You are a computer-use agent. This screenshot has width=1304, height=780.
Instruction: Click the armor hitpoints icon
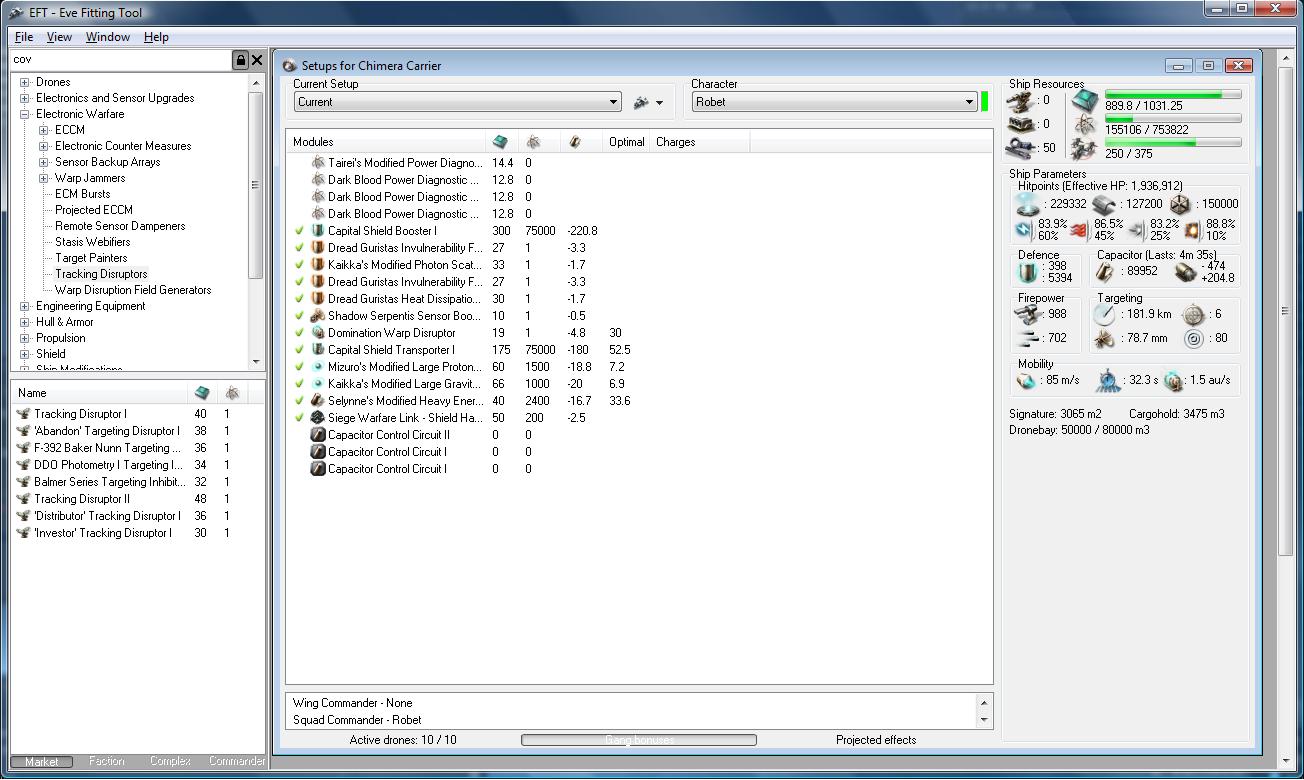coord(1103,204)
